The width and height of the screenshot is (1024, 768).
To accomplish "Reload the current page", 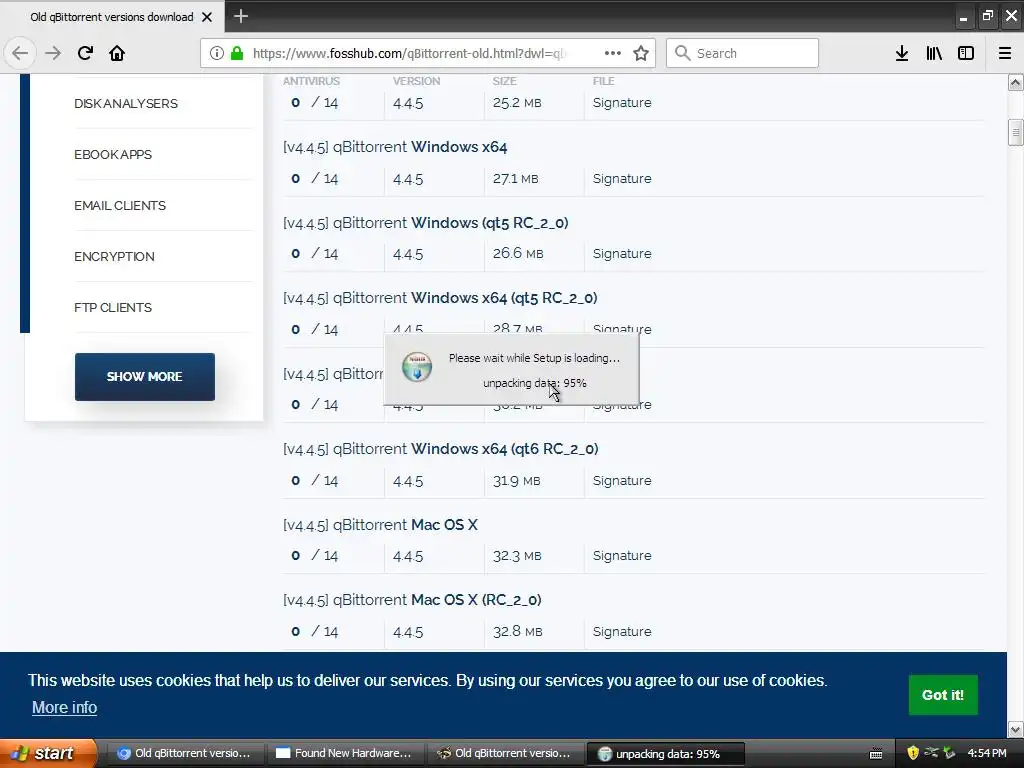I will (x=86, y=53).
